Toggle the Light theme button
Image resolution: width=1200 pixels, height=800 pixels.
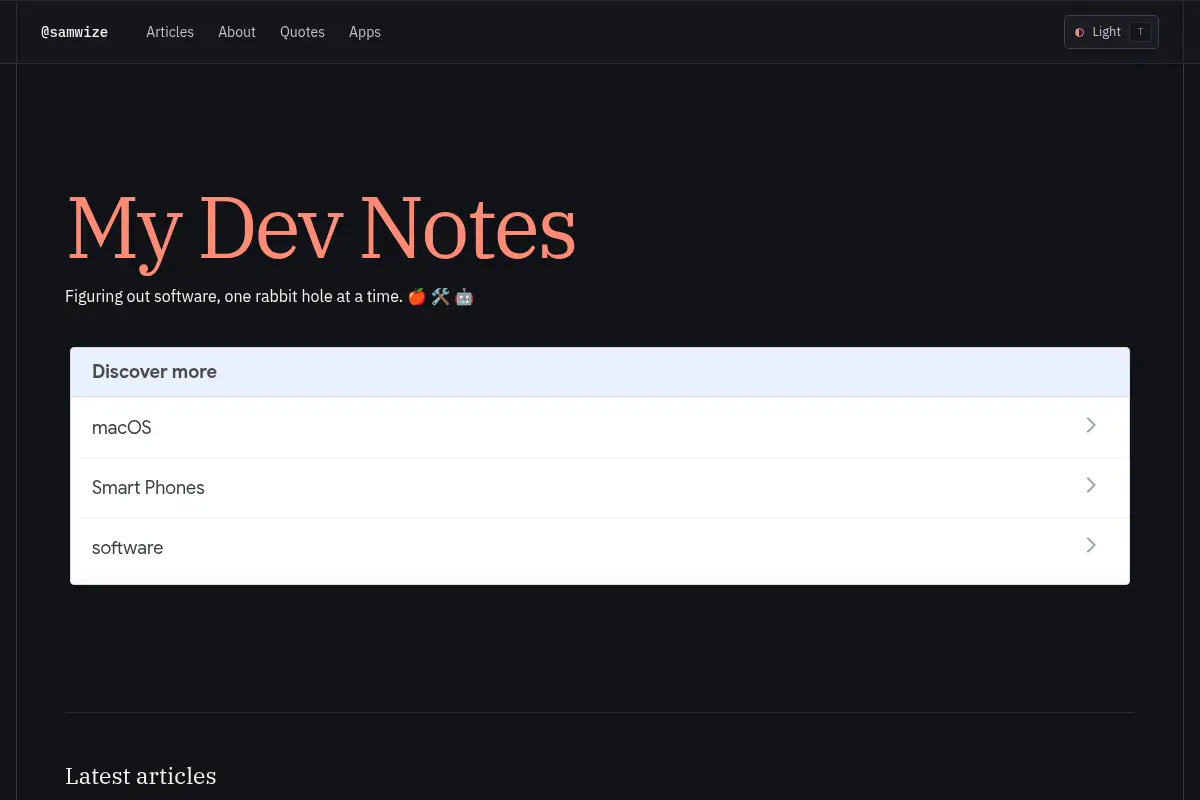pyautogui.click(x=1111, y=32)
